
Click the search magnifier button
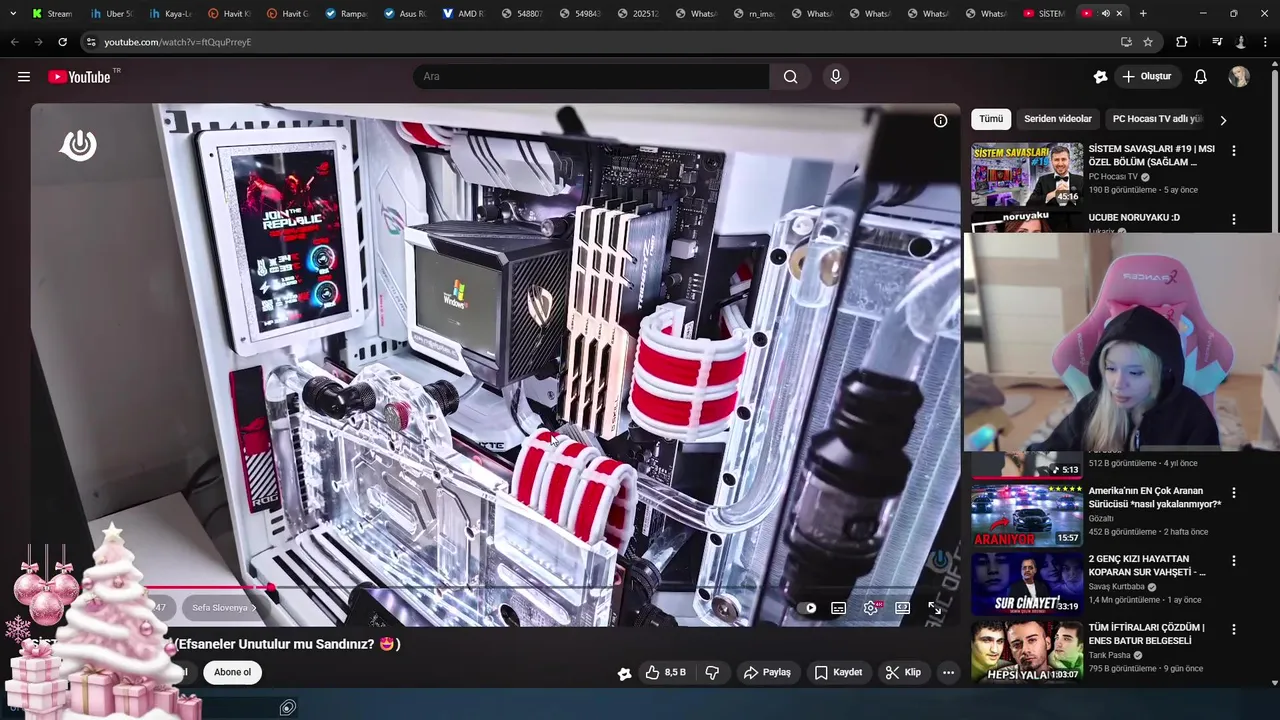pos(791,77)
